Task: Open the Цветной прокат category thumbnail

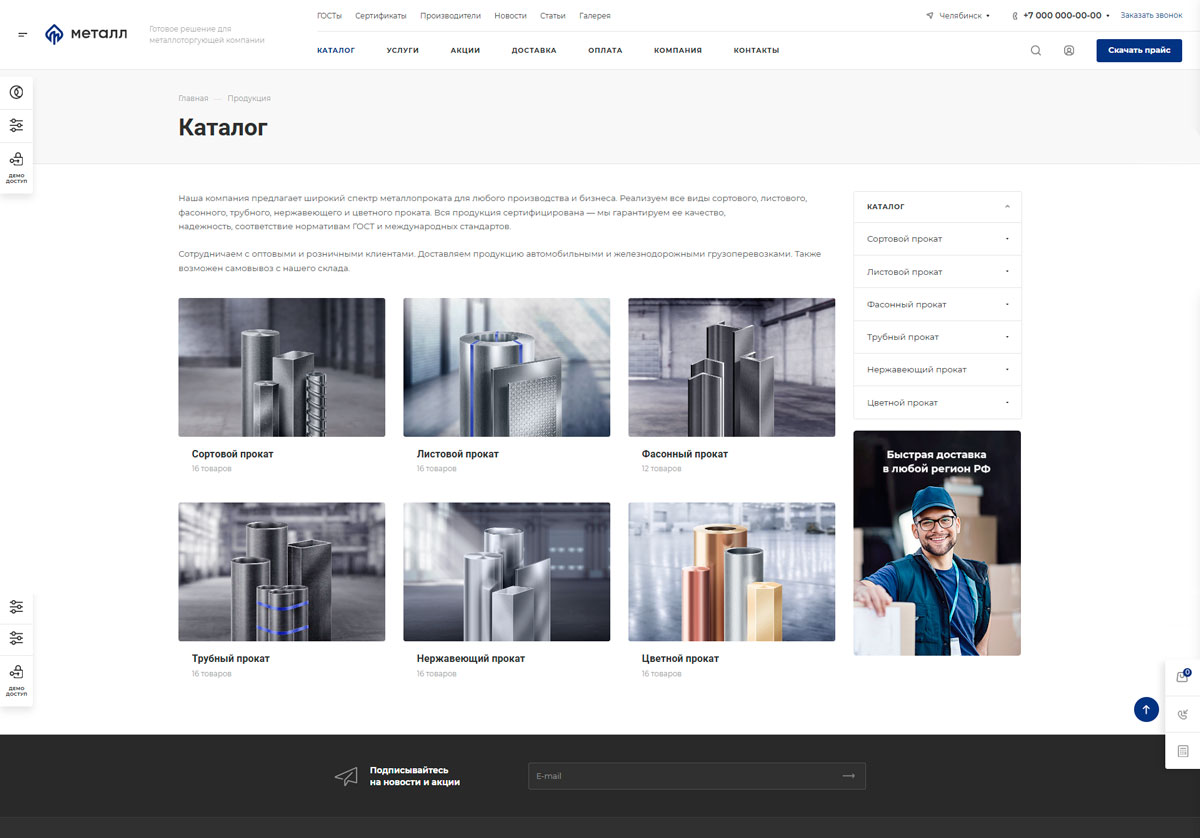Action: (732, 572)
